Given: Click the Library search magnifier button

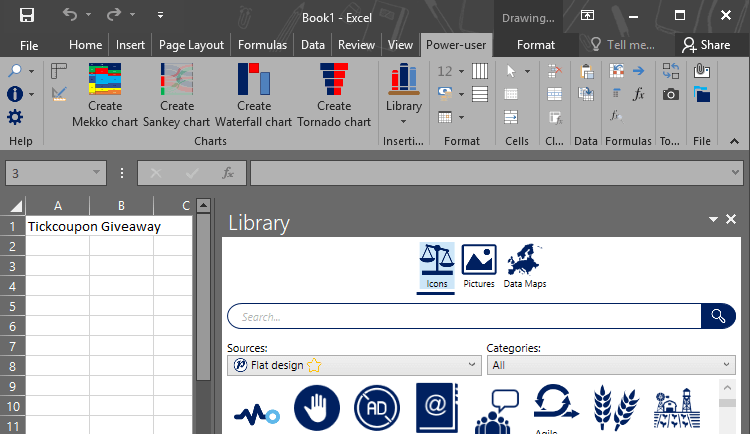Looking at the screenshot, I should [x=717, y=316].
